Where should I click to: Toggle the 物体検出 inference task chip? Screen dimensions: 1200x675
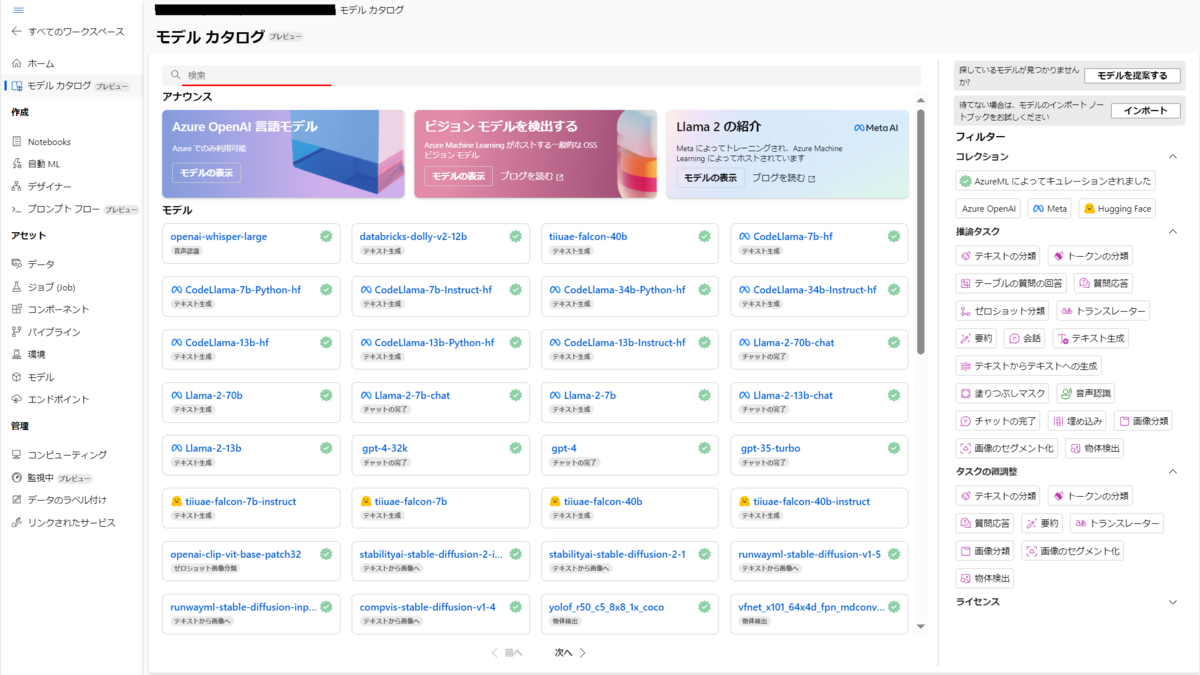(1094, 448)
